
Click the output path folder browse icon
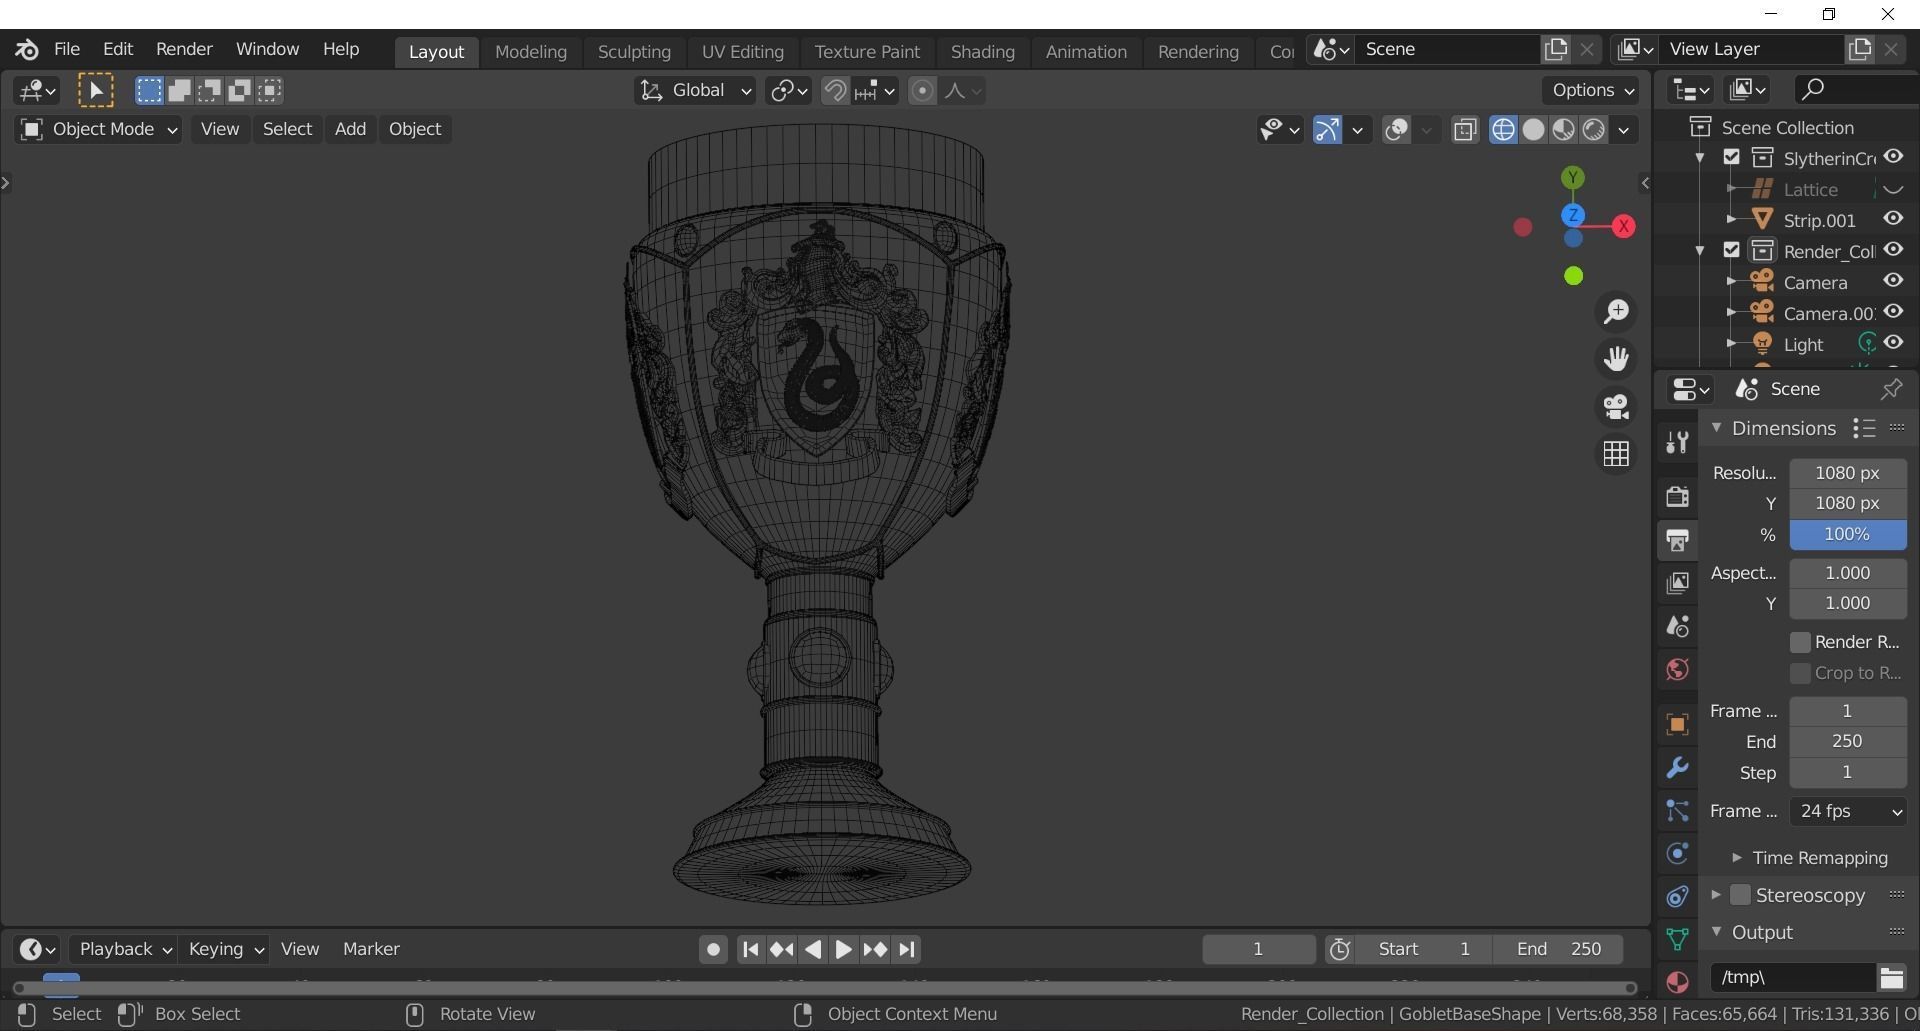(1891, 977)
